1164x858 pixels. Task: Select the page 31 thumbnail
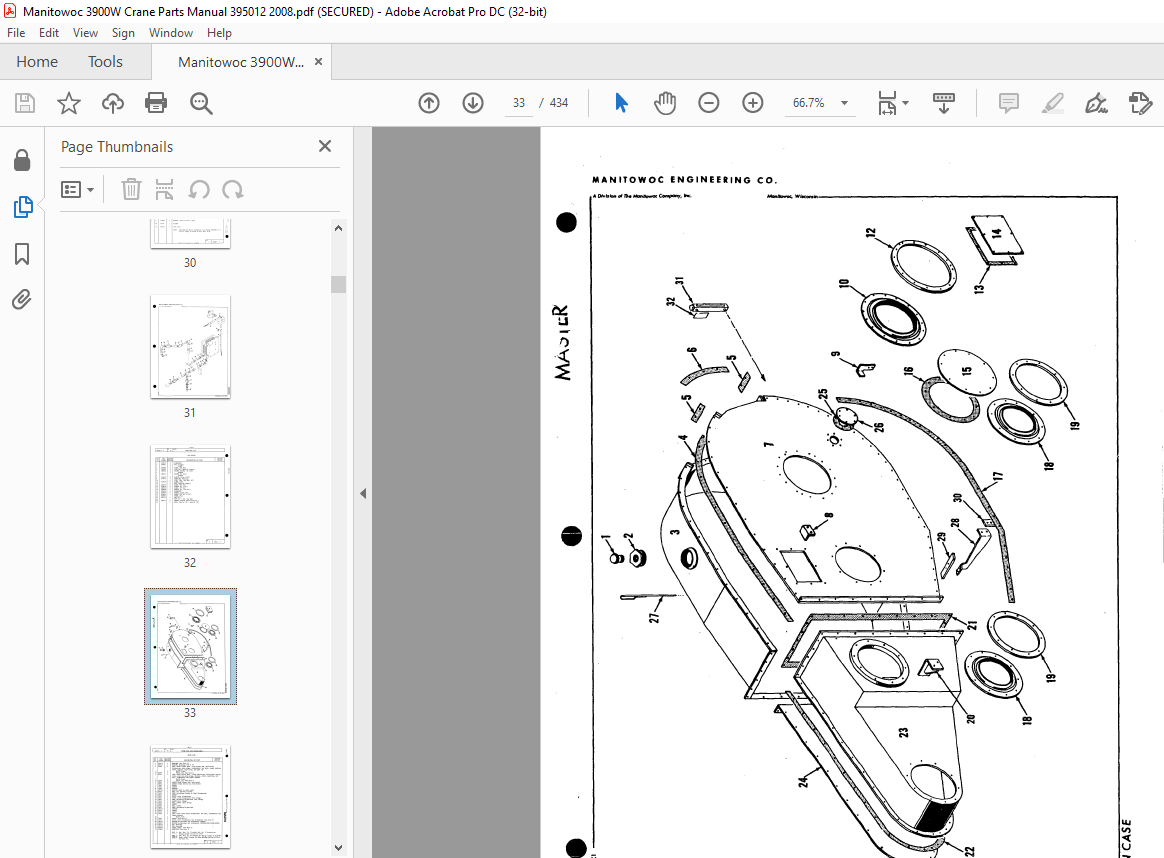(191, 347)
